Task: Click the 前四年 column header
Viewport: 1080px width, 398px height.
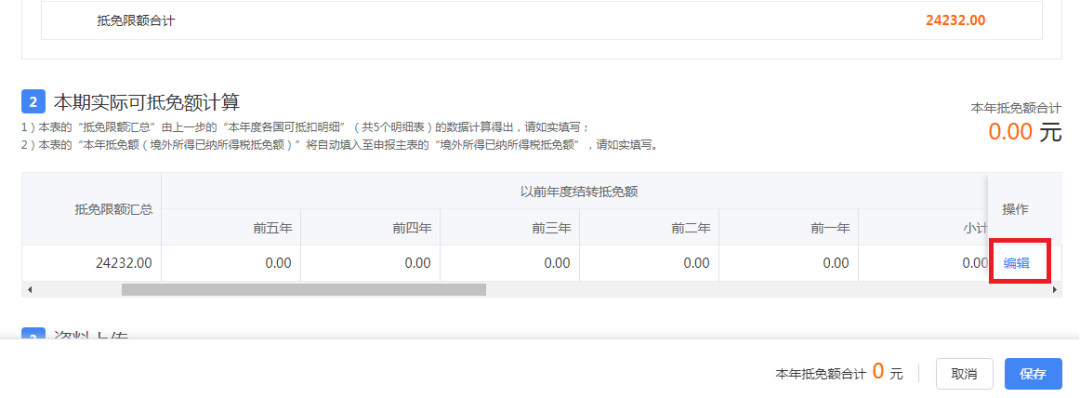Action: (x=371, y=228)
